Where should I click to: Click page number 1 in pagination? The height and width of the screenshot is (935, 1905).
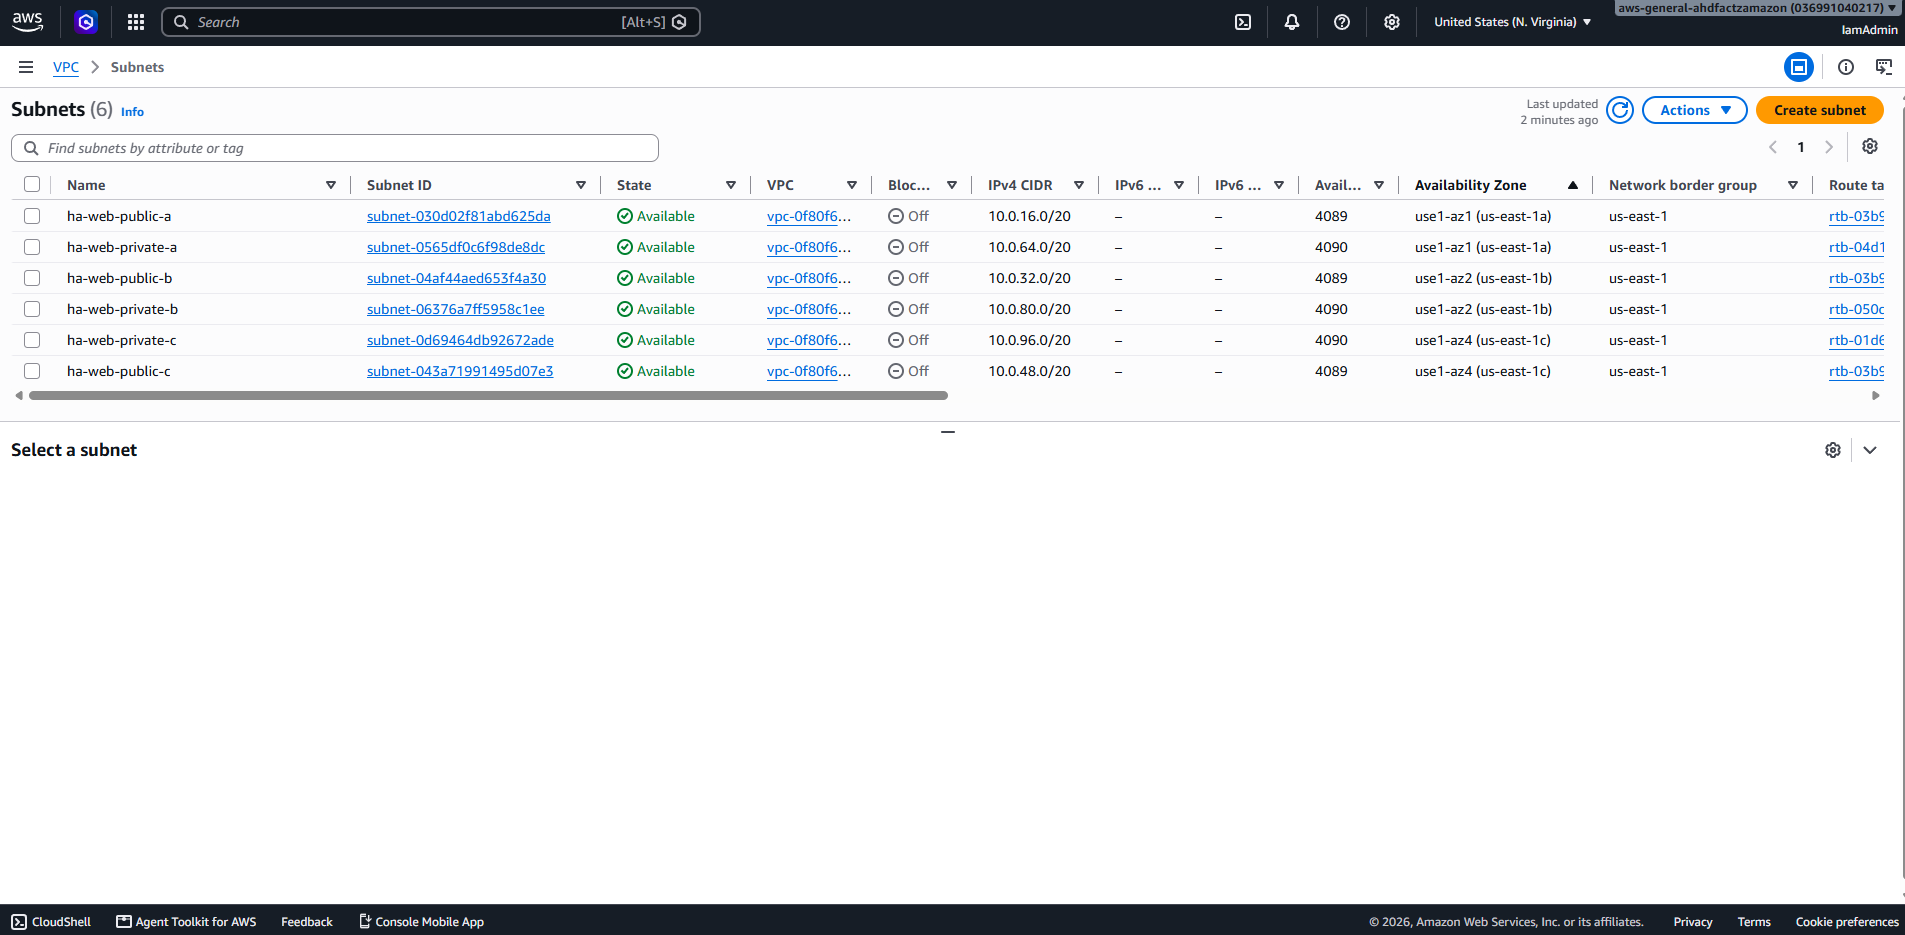[1801, 147]
